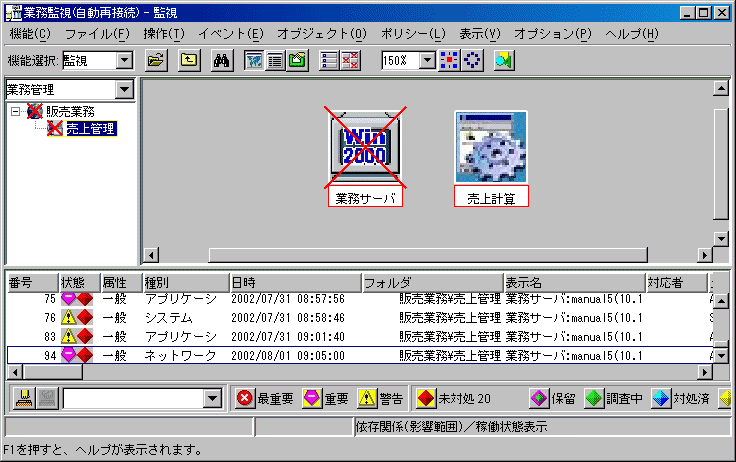Click the greyed-out icon left of the bottom combo box
Image resolution: width=736 pixels, height=462 pixels.
[47, 399]
